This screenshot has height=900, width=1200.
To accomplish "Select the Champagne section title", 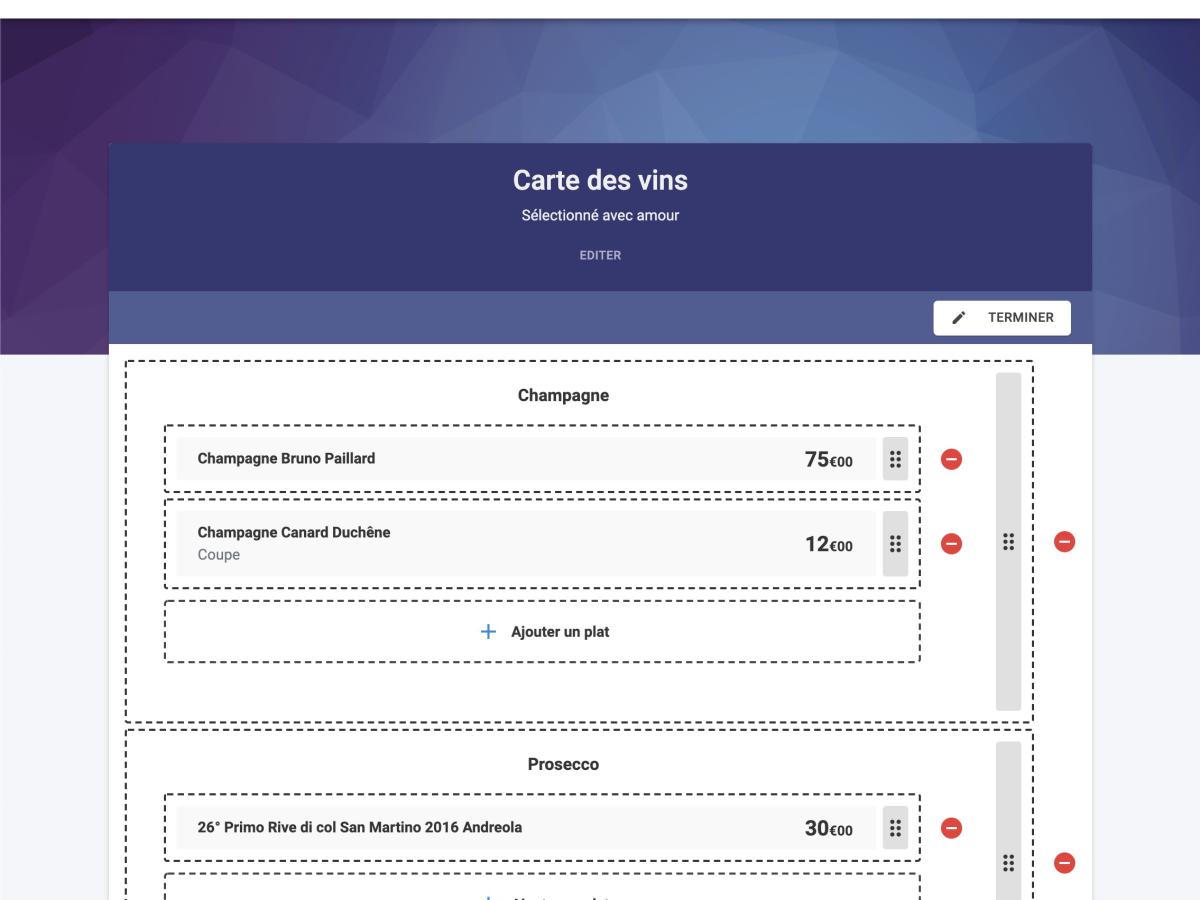I will [x=563, y=396].
